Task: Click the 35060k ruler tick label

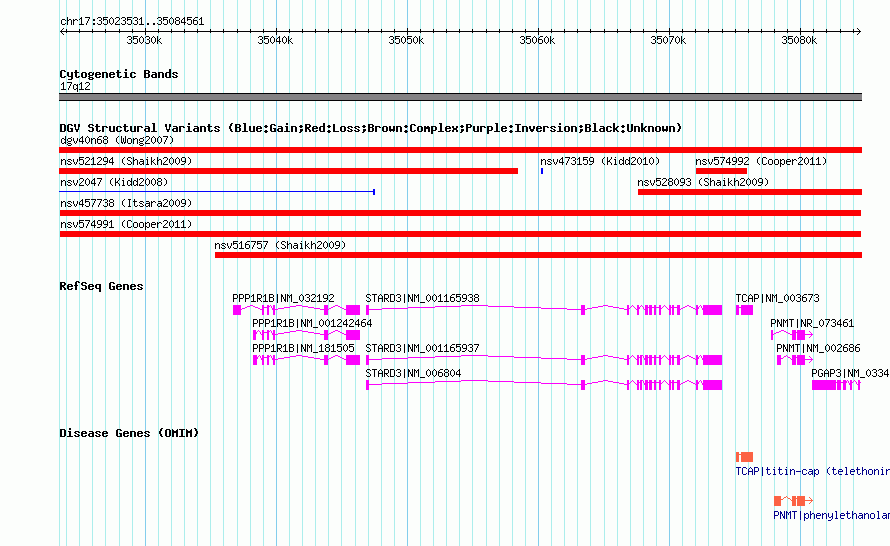Action: pos(538,40)
